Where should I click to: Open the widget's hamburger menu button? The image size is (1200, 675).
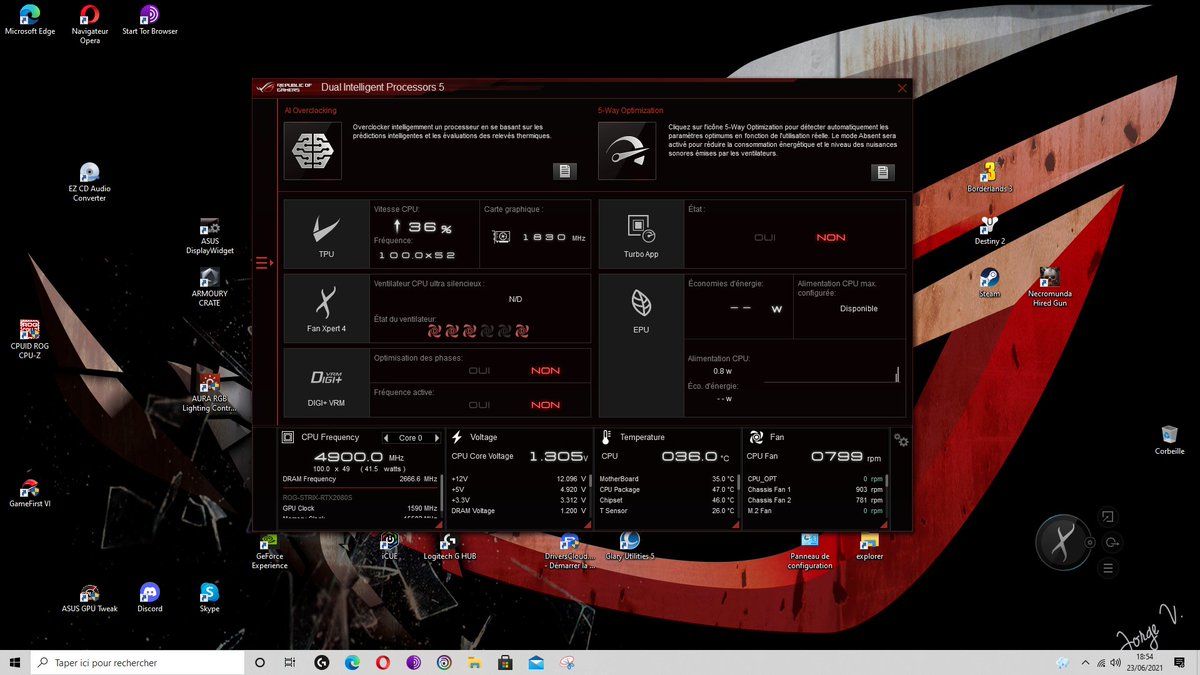point(1108,568)
